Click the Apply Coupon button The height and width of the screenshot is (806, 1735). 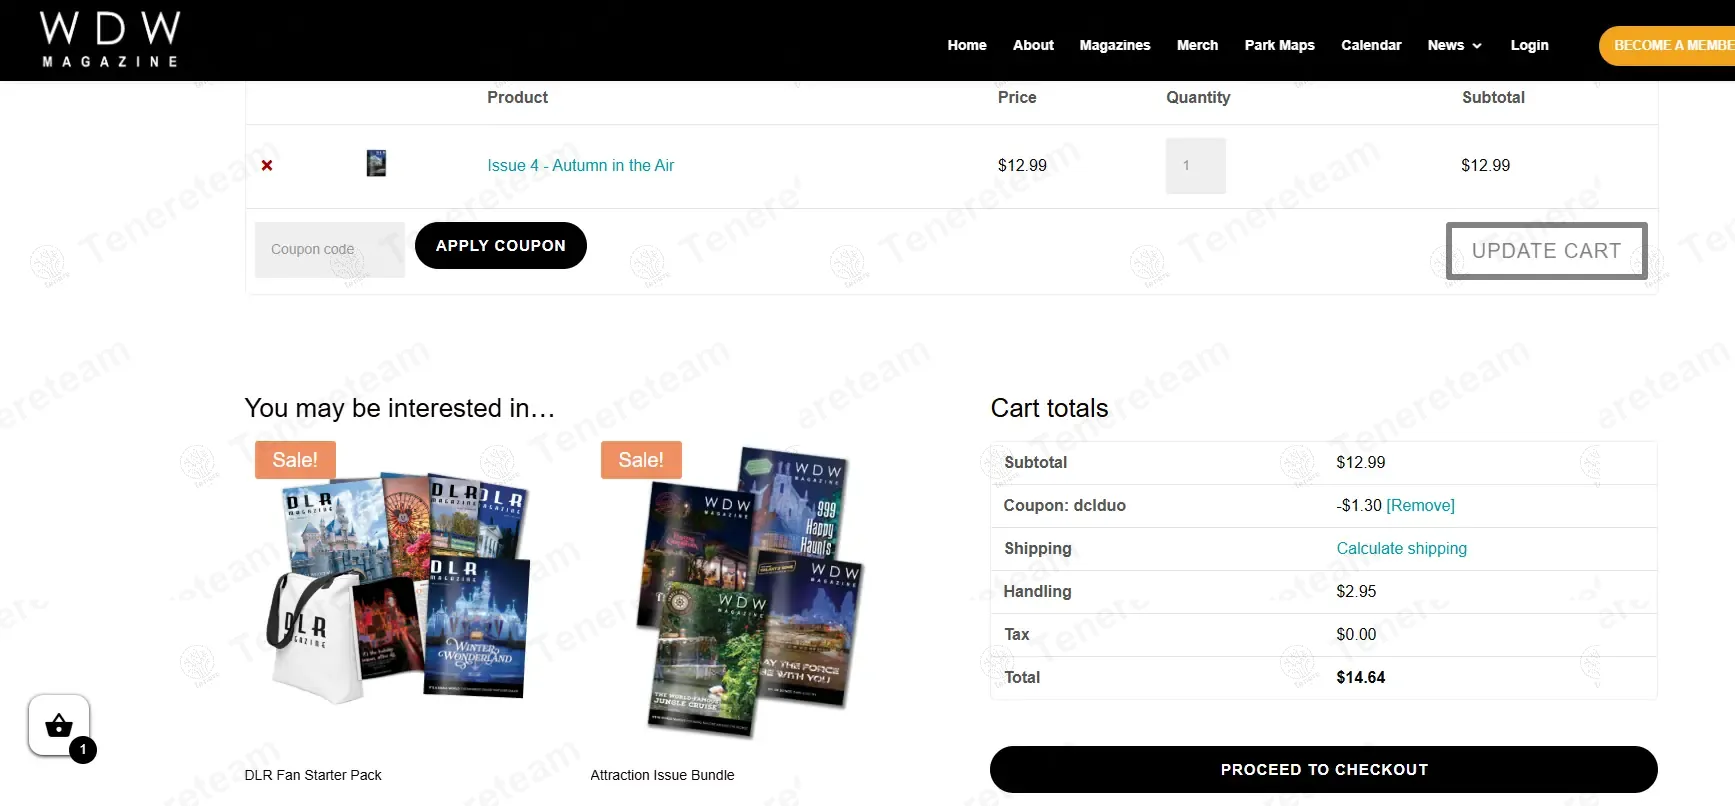point(500,245)
